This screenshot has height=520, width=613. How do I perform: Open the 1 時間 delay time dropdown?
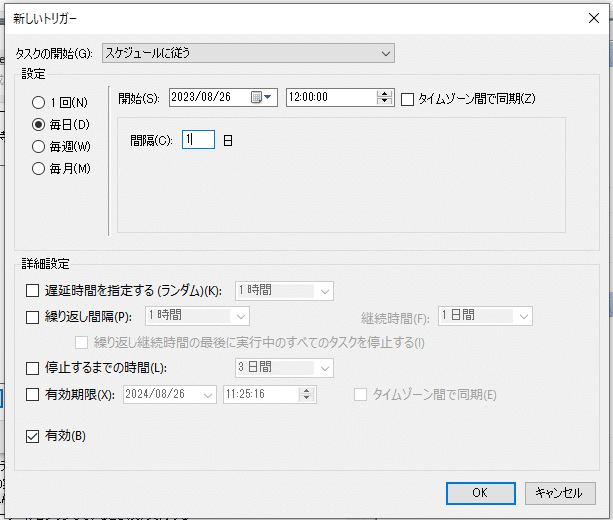284,291
